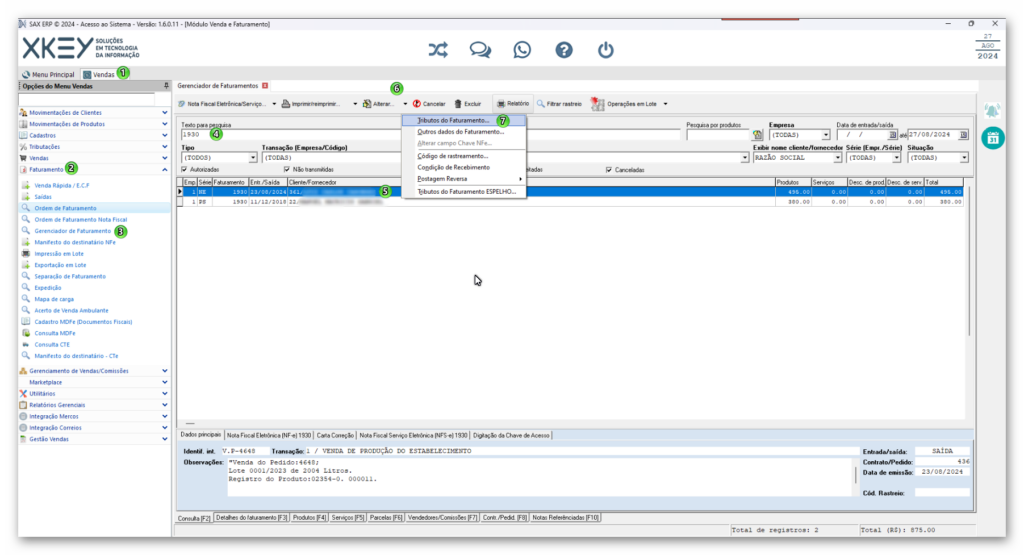Open the WhatsApp icon in header

tap(522, 50)
